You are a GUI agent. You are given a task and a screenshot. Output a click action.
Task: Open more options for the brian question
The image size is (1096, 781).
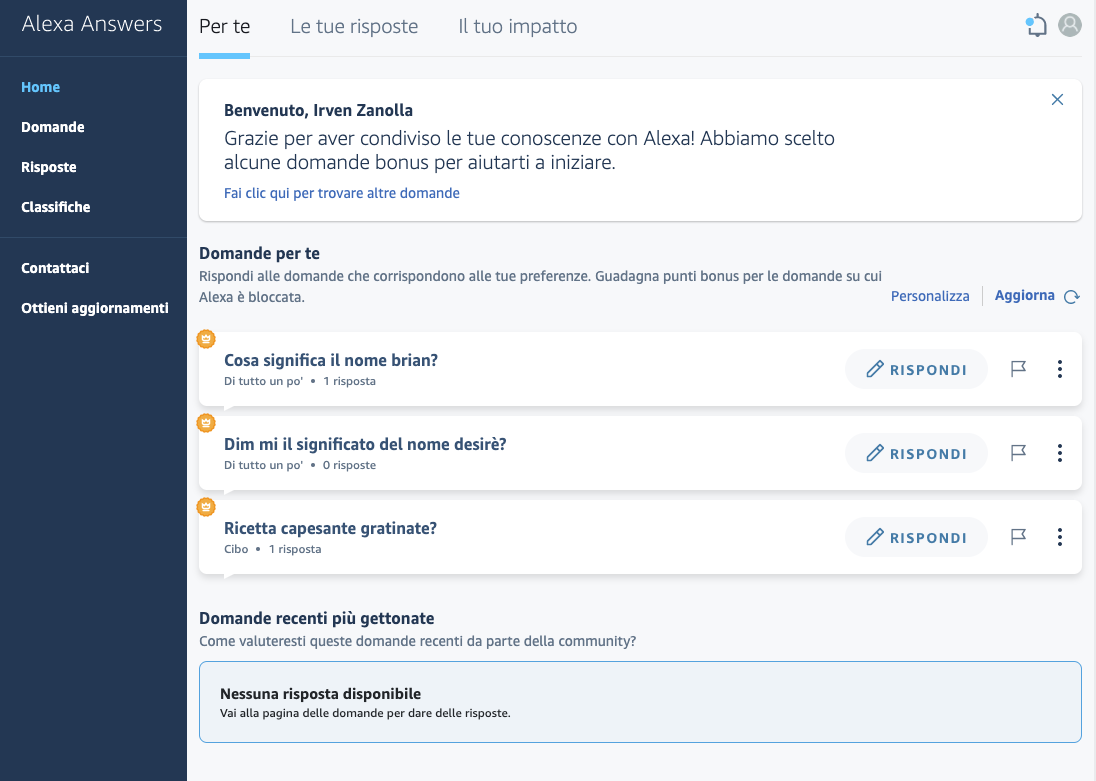pyautogui.click(x=1060, y=369)
